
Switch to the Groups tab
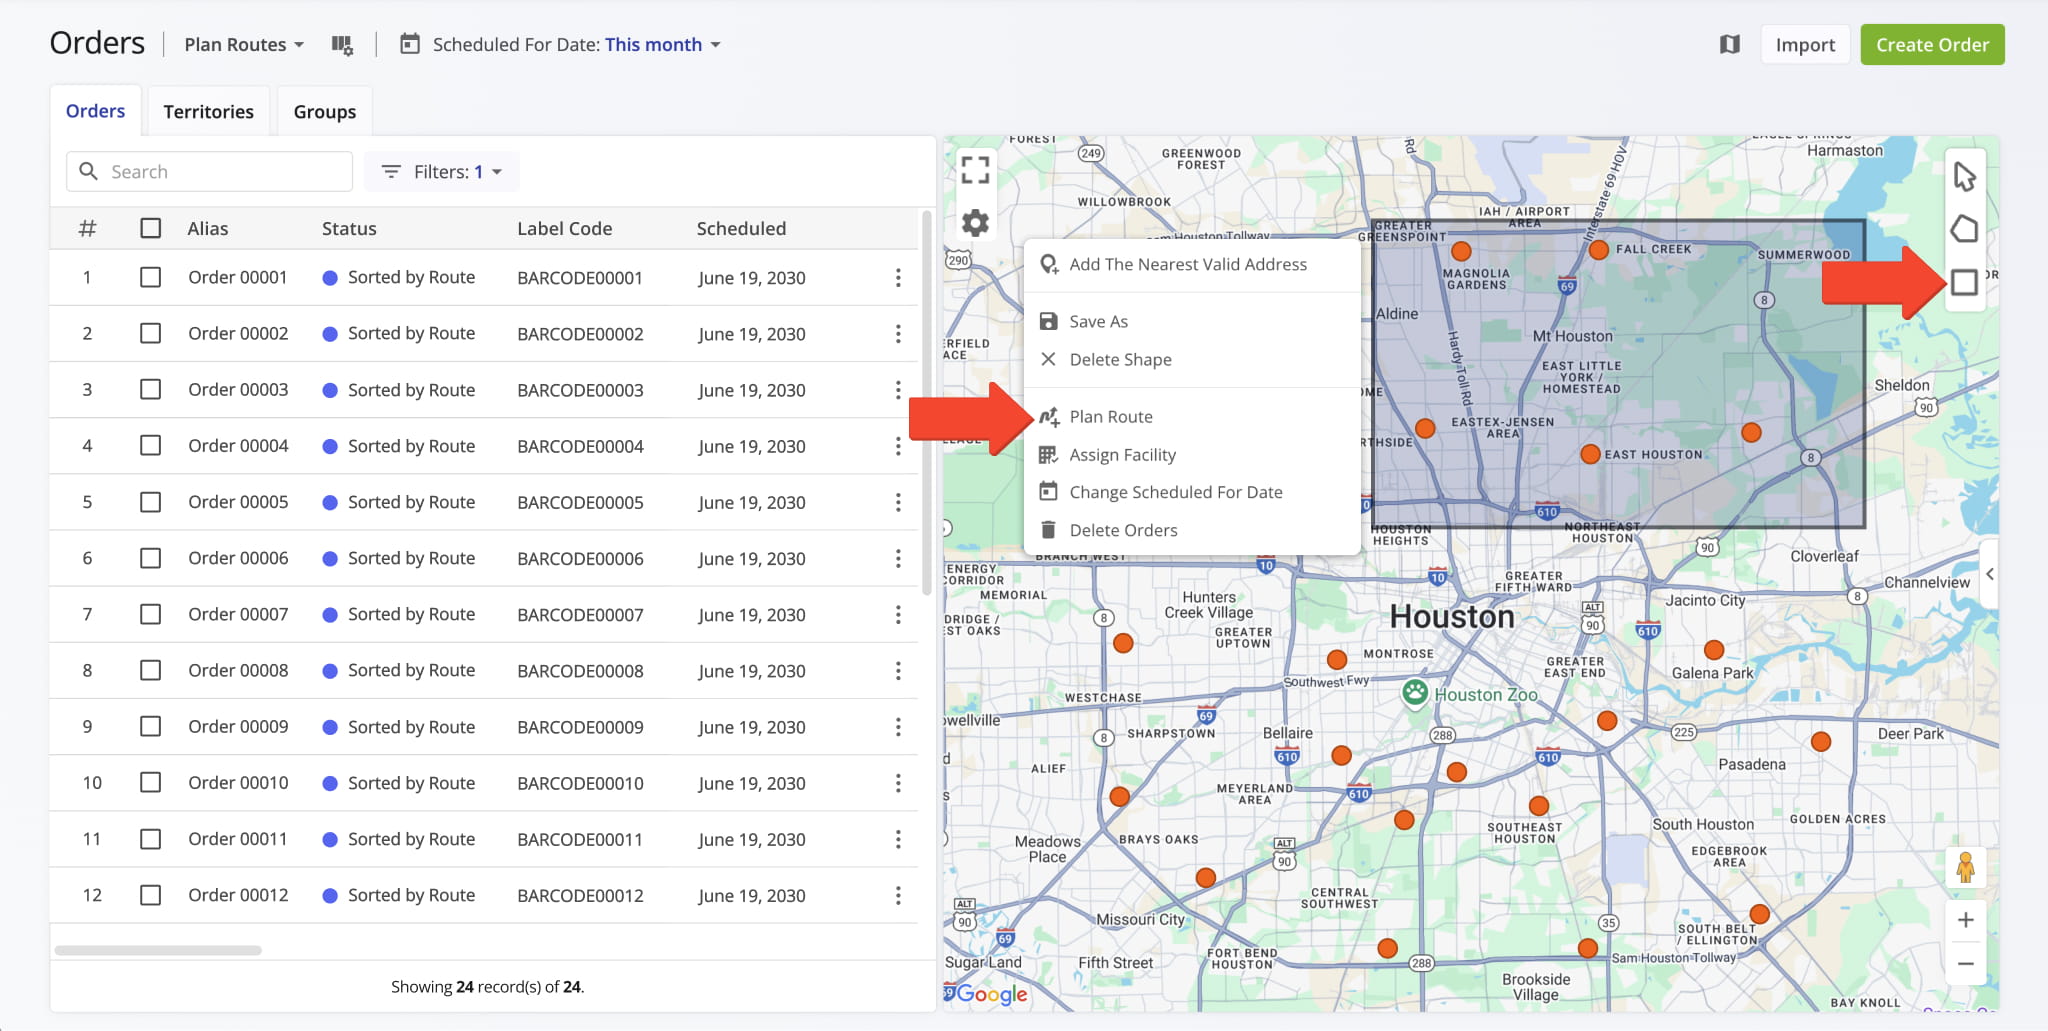(325, 111)
